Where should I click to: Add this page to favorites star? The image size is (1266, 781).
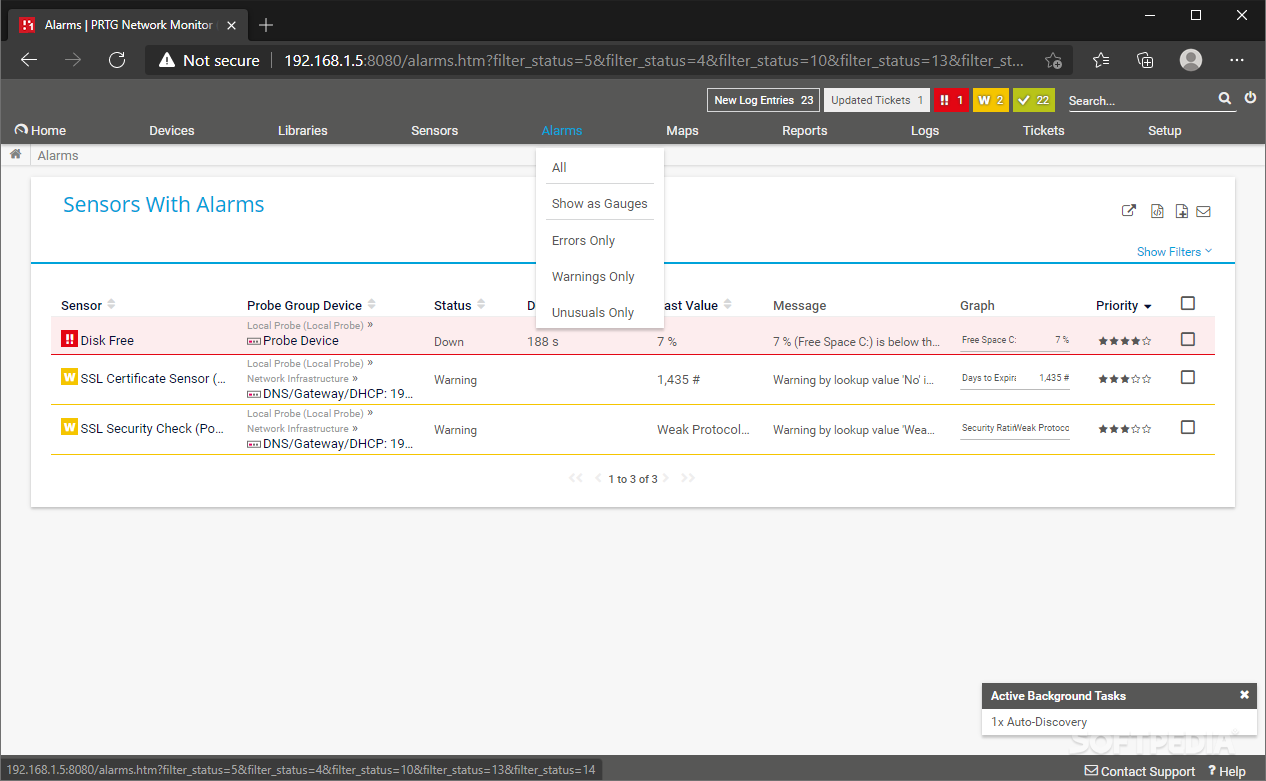(x=1053, y=60)
